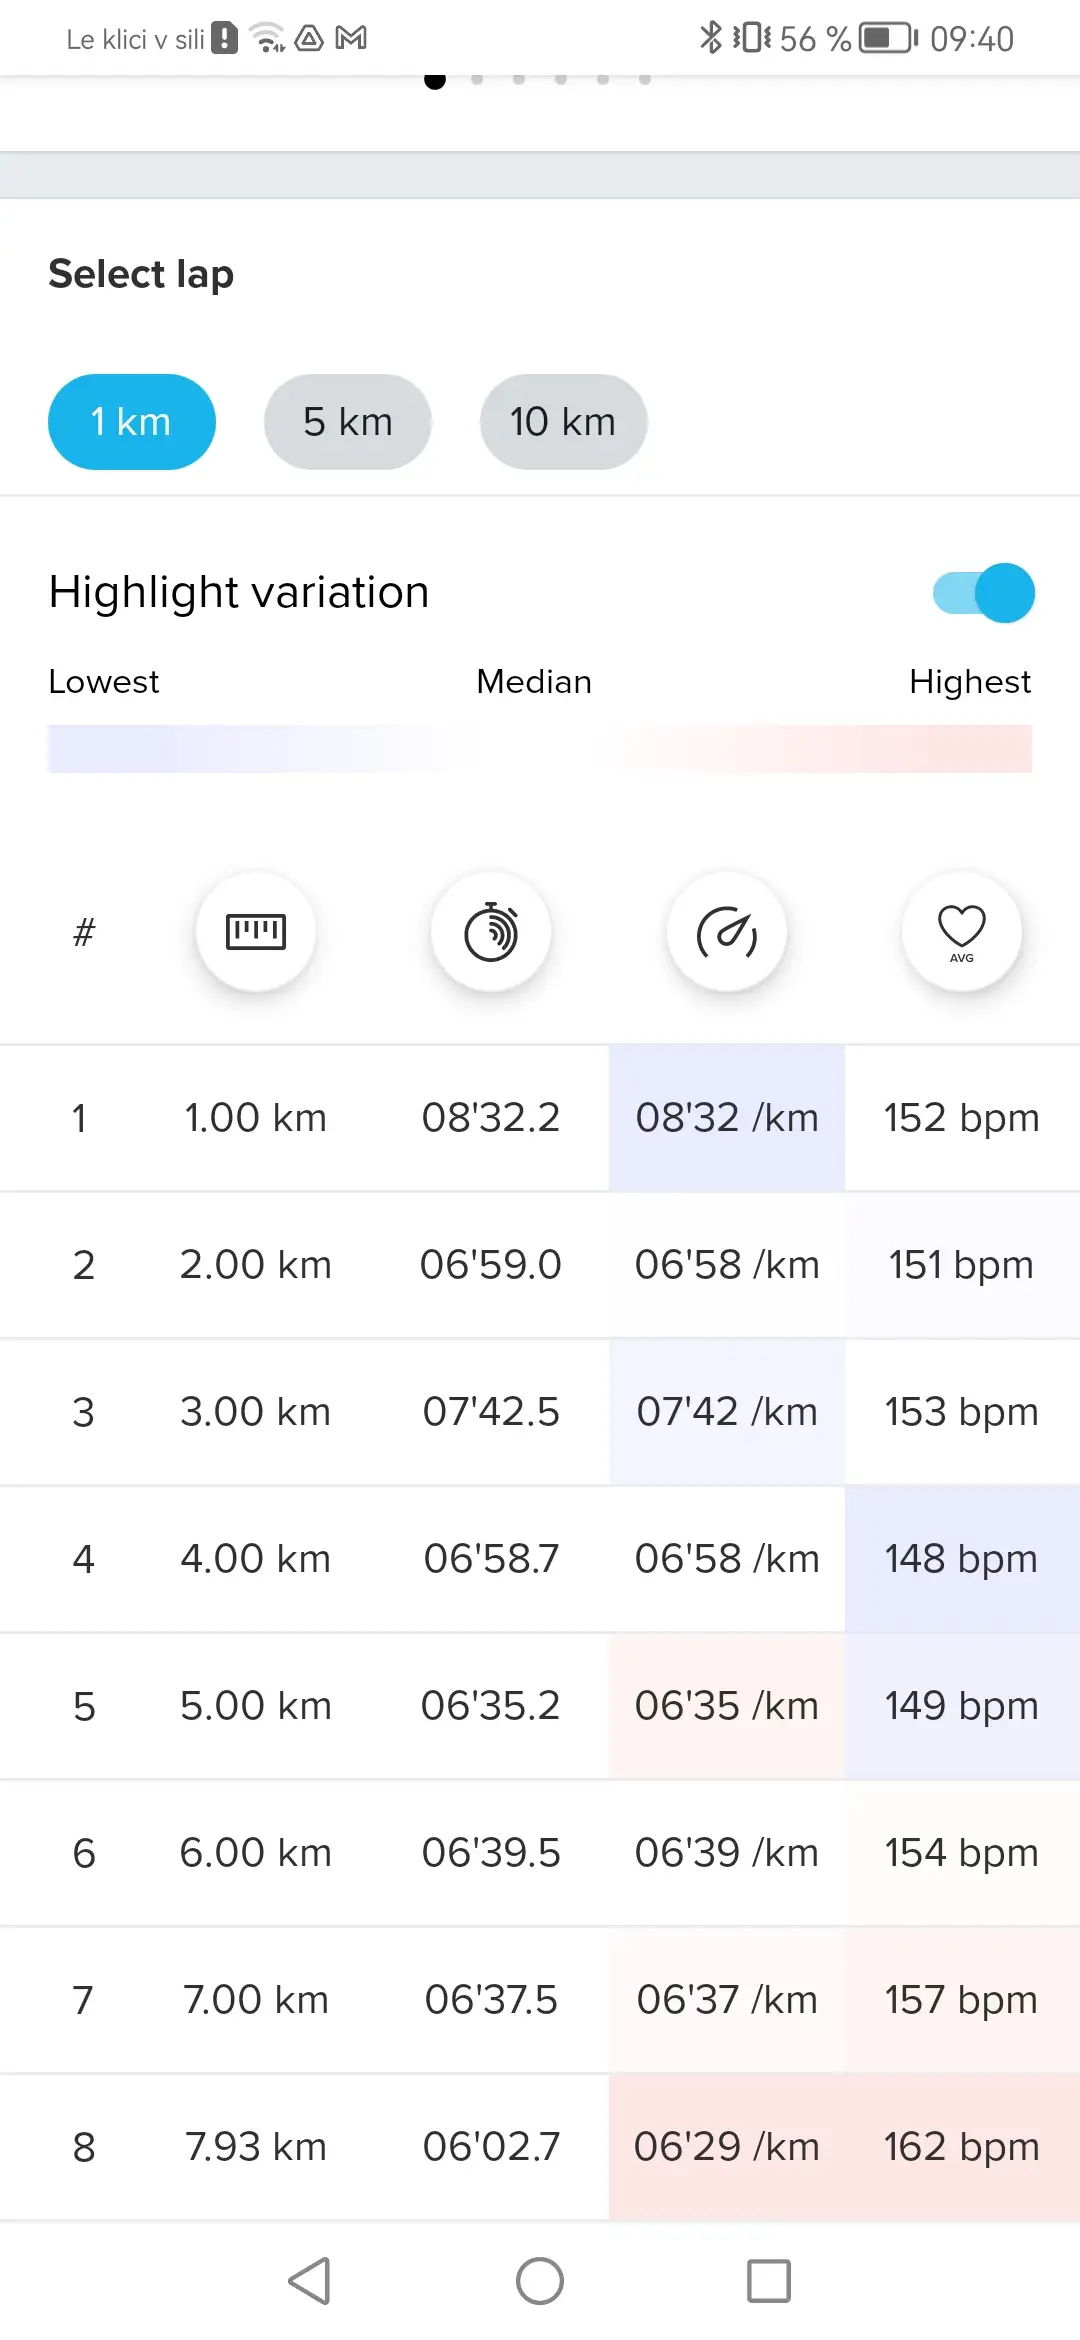1080x2340 pixels.
Task: Tap the # lap number column header
Action: pos(84,932)
